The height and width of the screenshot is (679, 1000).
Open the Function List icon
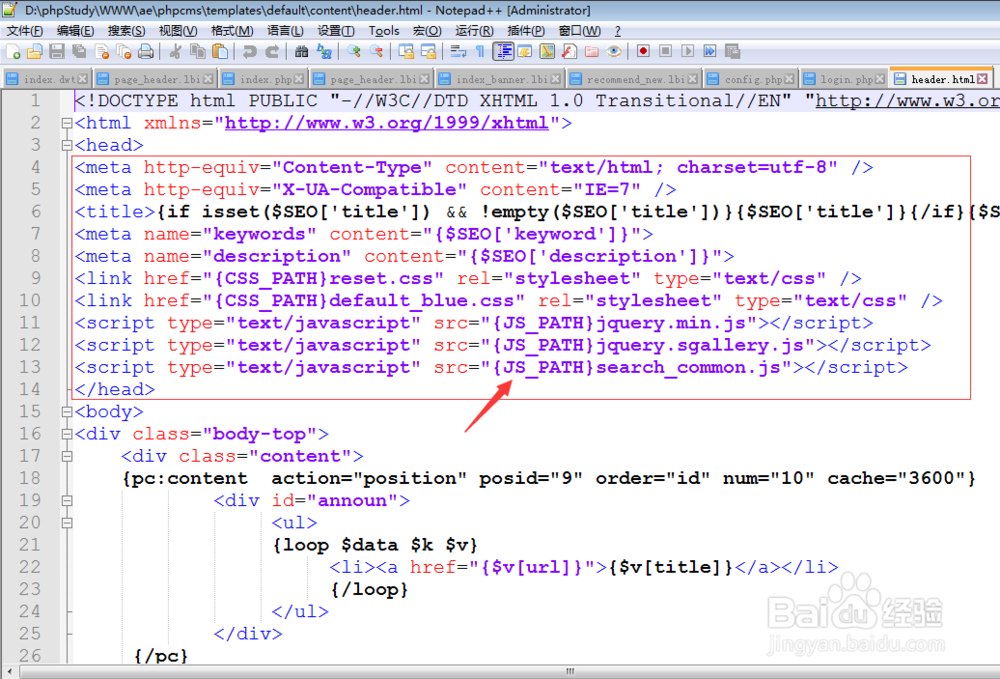(x=570, y=52)
